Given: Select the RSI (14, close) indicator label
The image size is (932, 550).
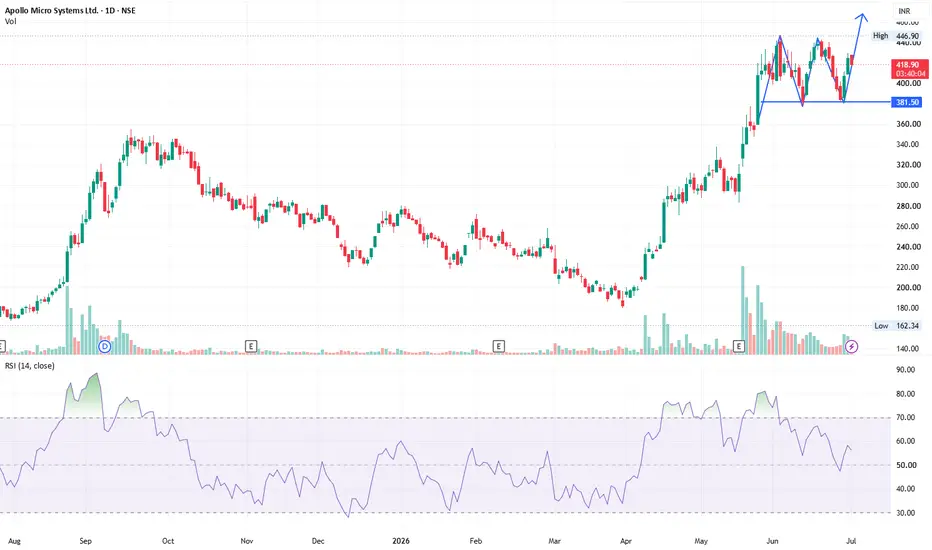Looking at the screenshot, I should (30, 366).
